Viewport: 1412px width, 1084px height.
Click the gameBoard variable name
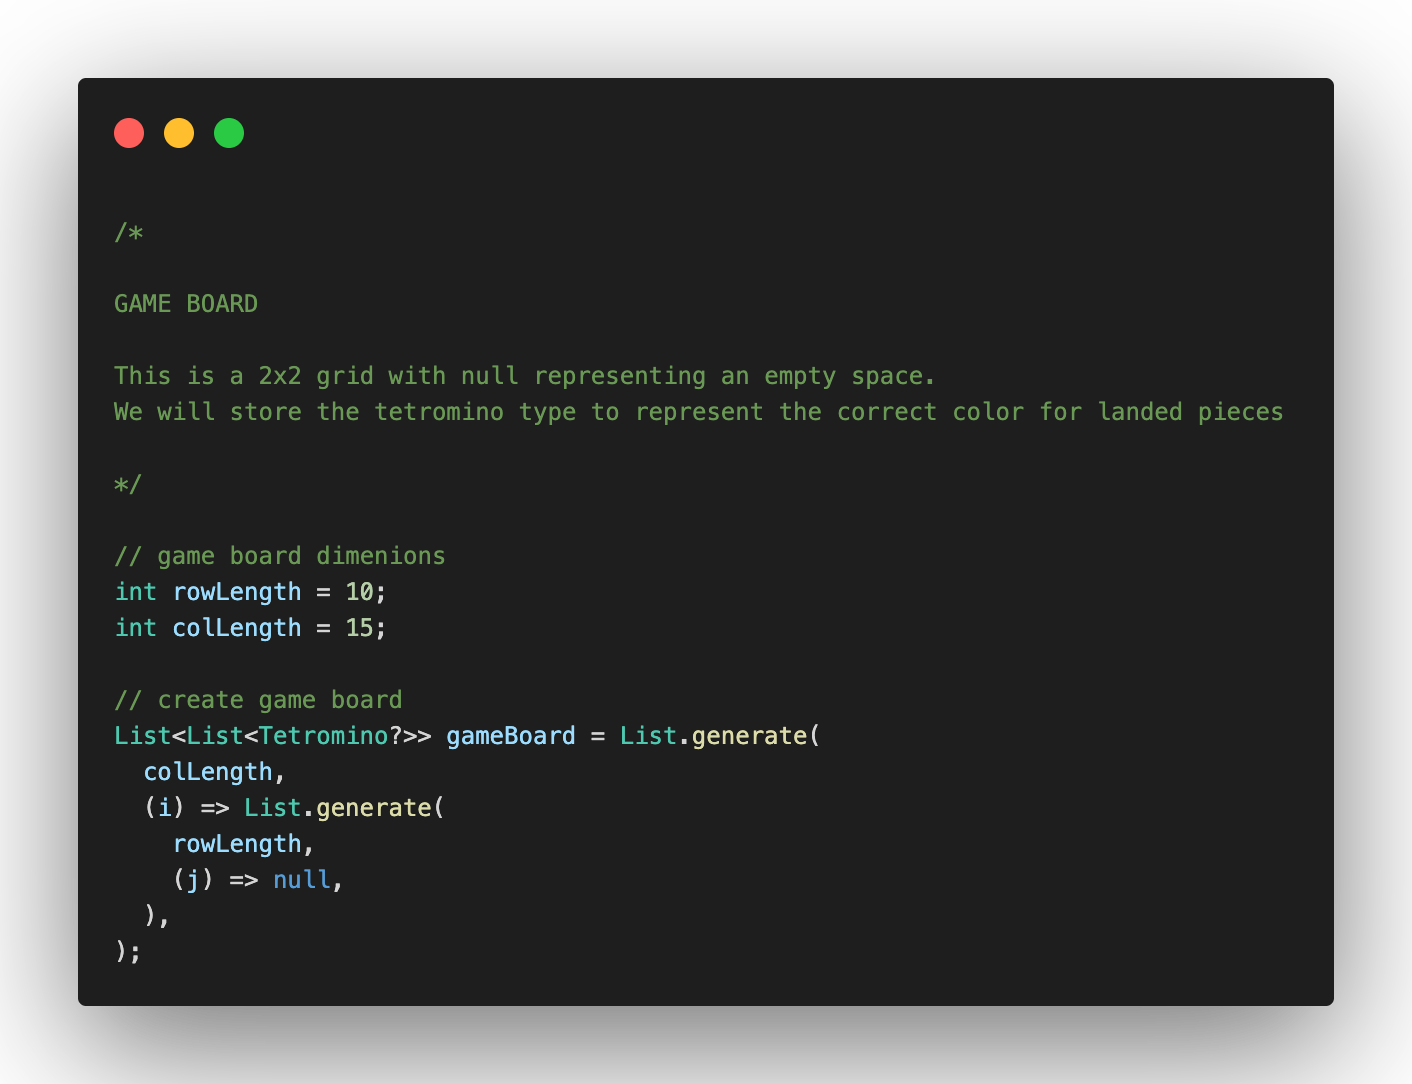point(511,736)
